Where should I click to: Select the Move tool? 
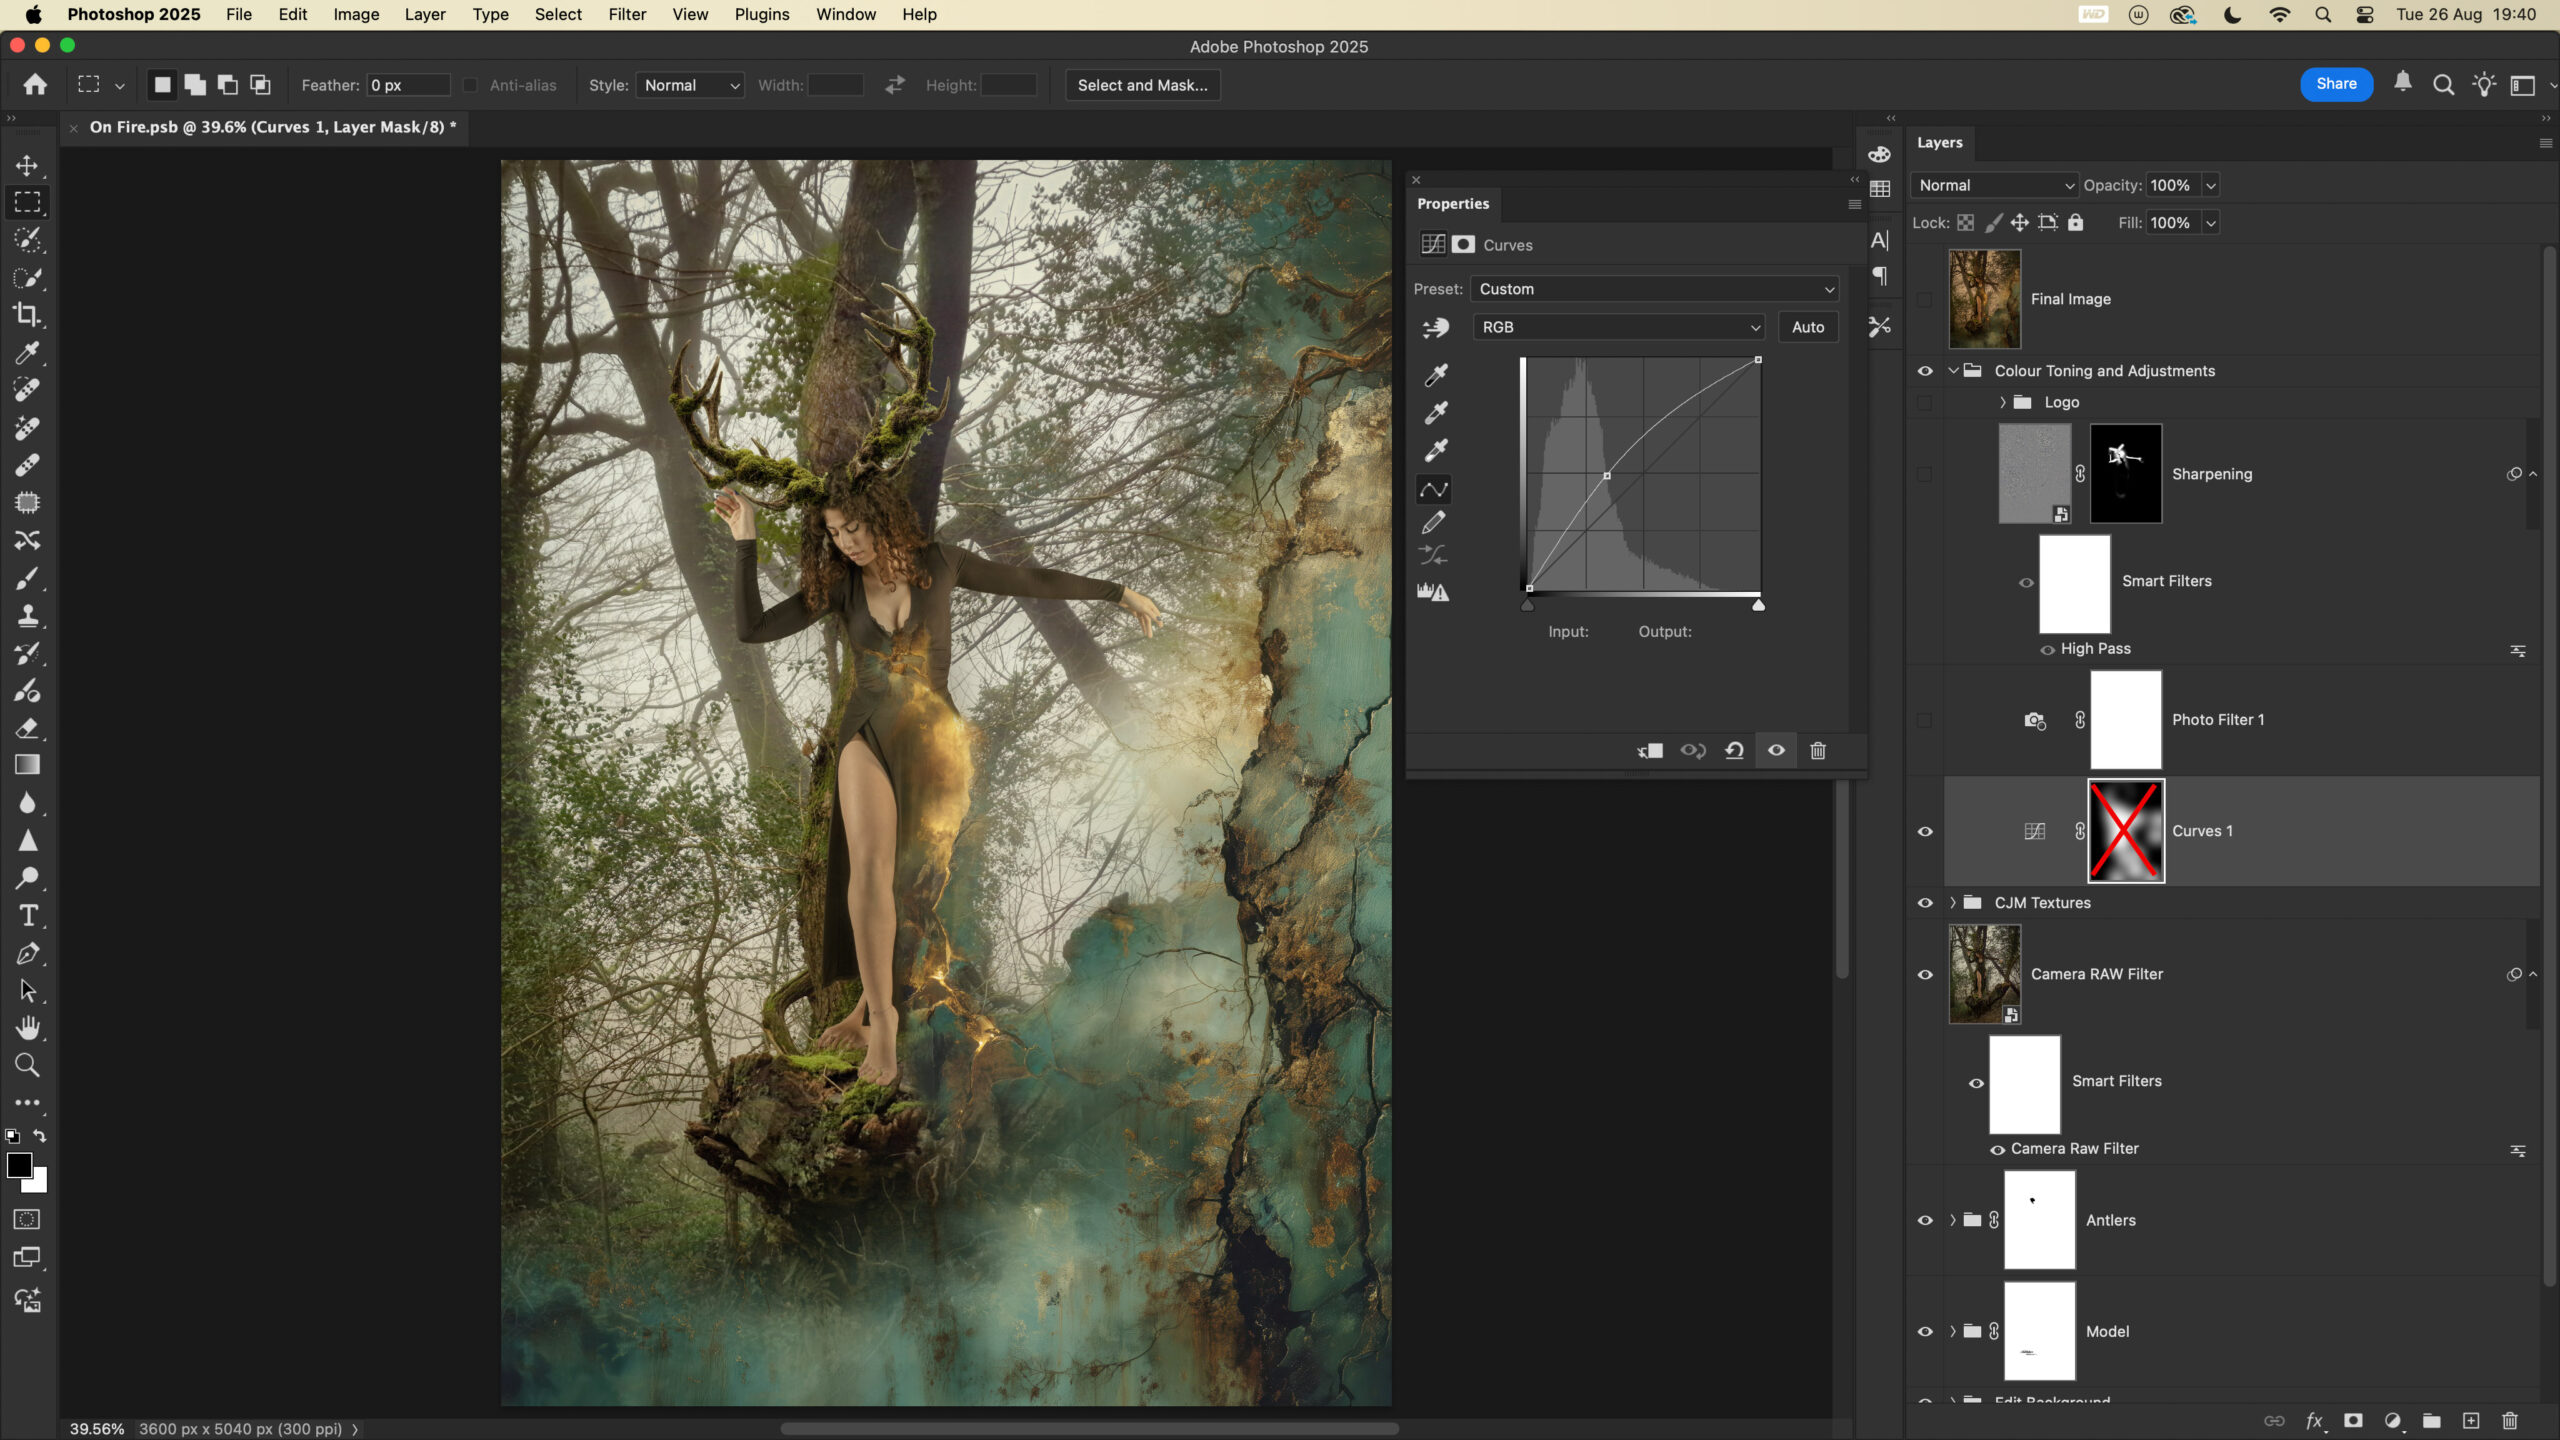(x=27, y=165)
